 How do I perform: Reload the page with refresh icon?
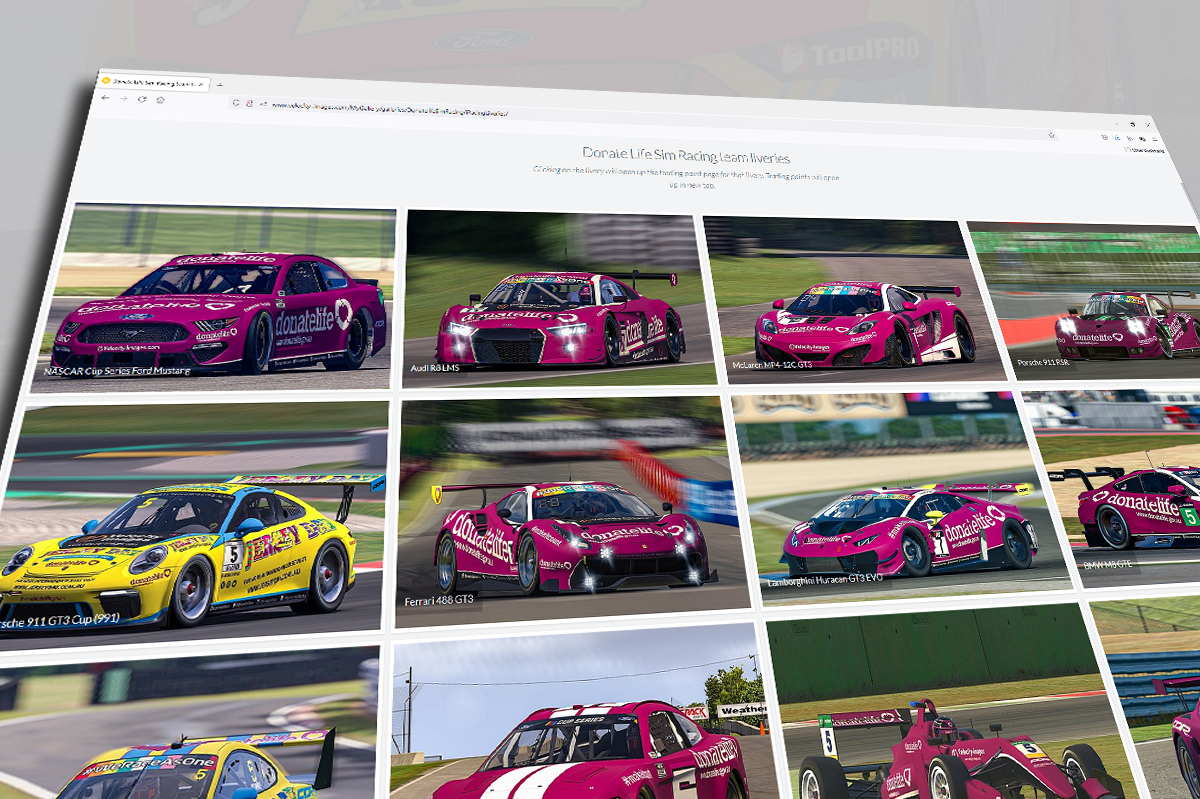(142, 100)
